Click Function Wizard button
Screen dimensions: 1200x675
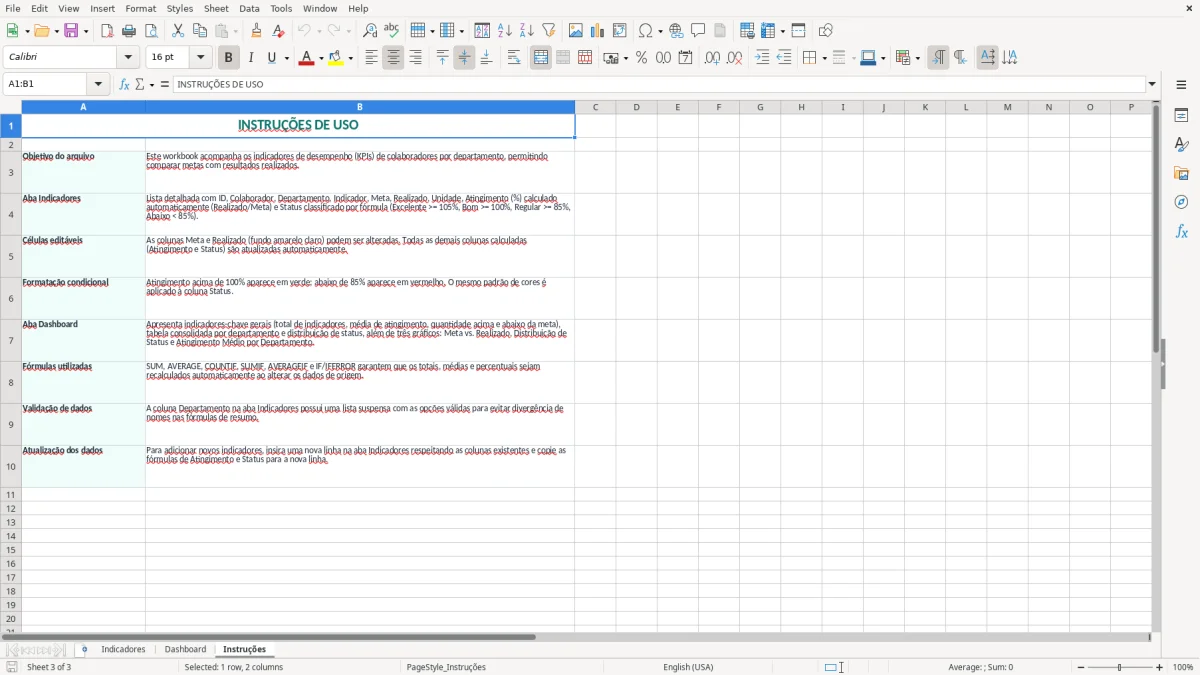coord(124,84)
